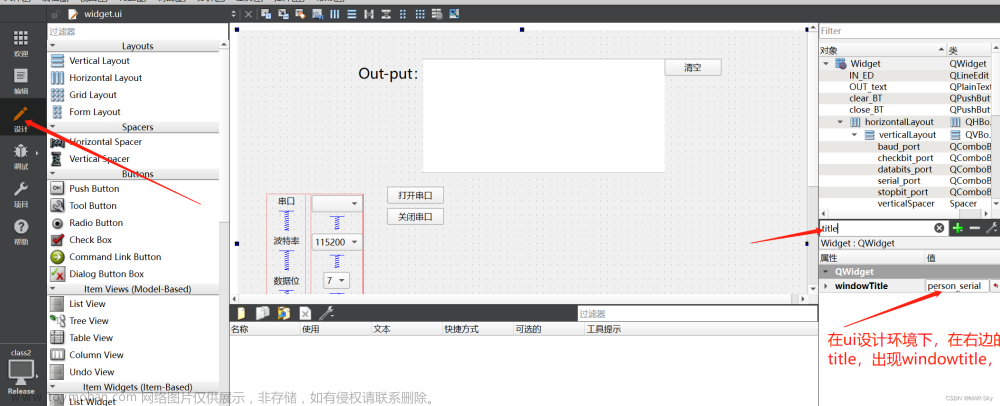Pick Push Button from widget box
Screen dimensions: 1000x406
click(94, 189)
